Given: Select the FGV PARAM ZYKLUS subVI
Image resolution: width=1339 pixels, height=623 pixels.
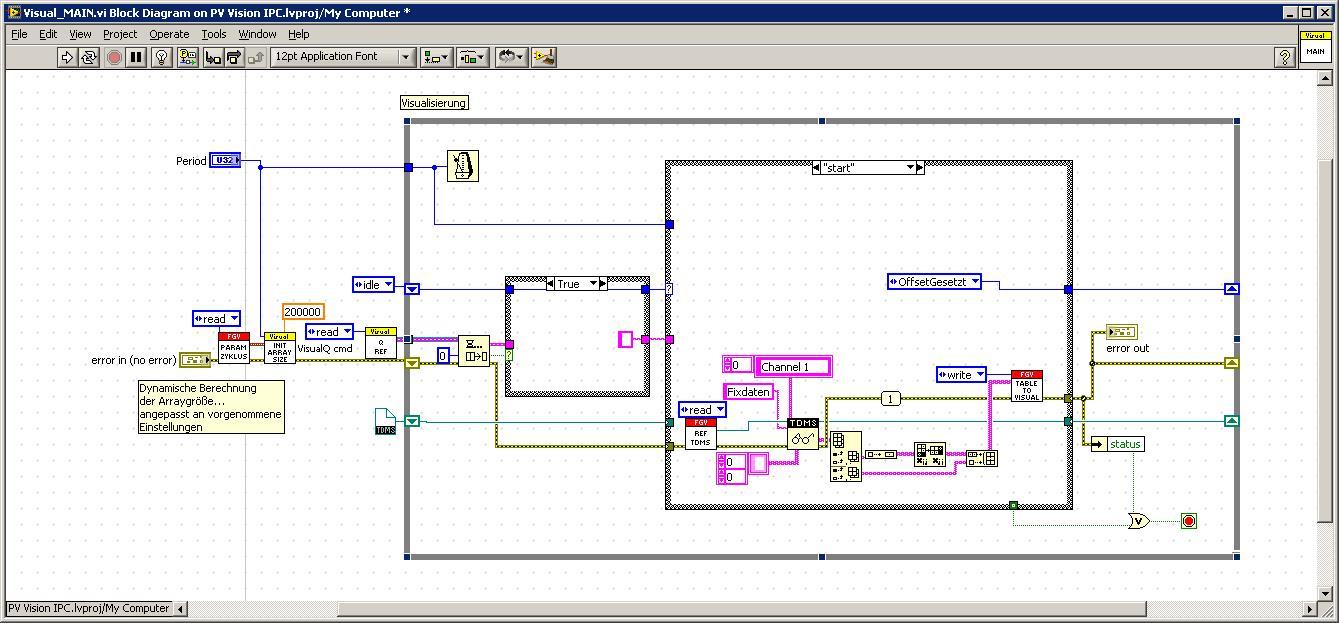Looking at the screenshot, I should point(233,348).
